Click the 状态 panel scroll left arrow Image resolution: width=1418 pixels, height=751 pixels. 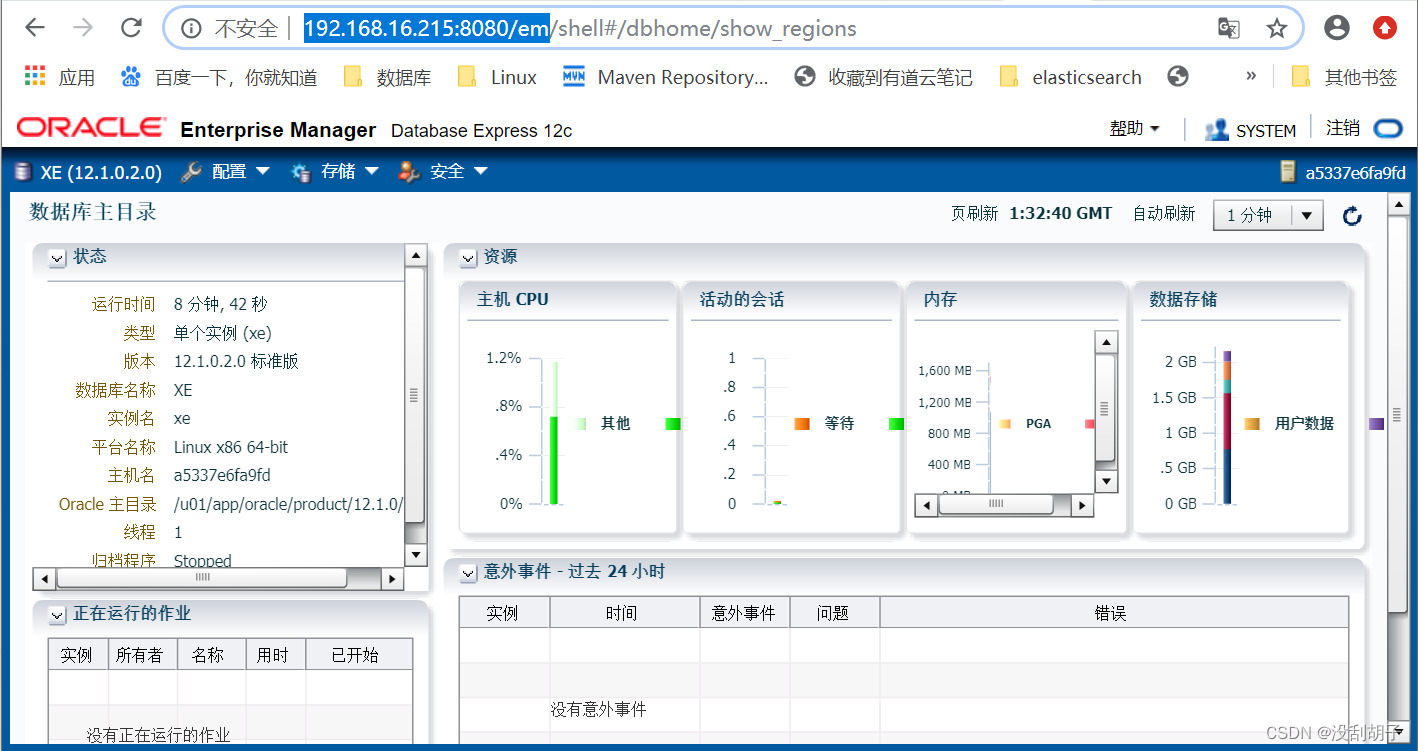[x=44, y=578]
